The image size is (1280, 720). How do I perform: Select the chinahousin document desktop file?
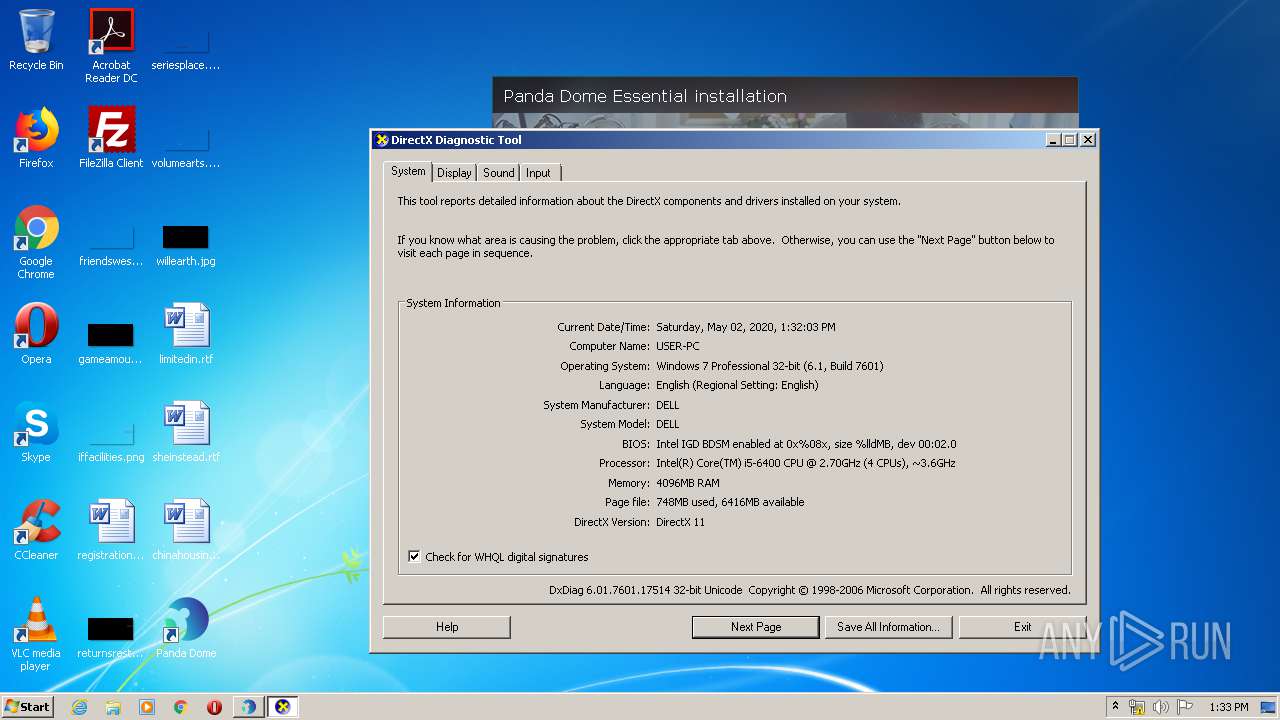click(x=186, y=530)
